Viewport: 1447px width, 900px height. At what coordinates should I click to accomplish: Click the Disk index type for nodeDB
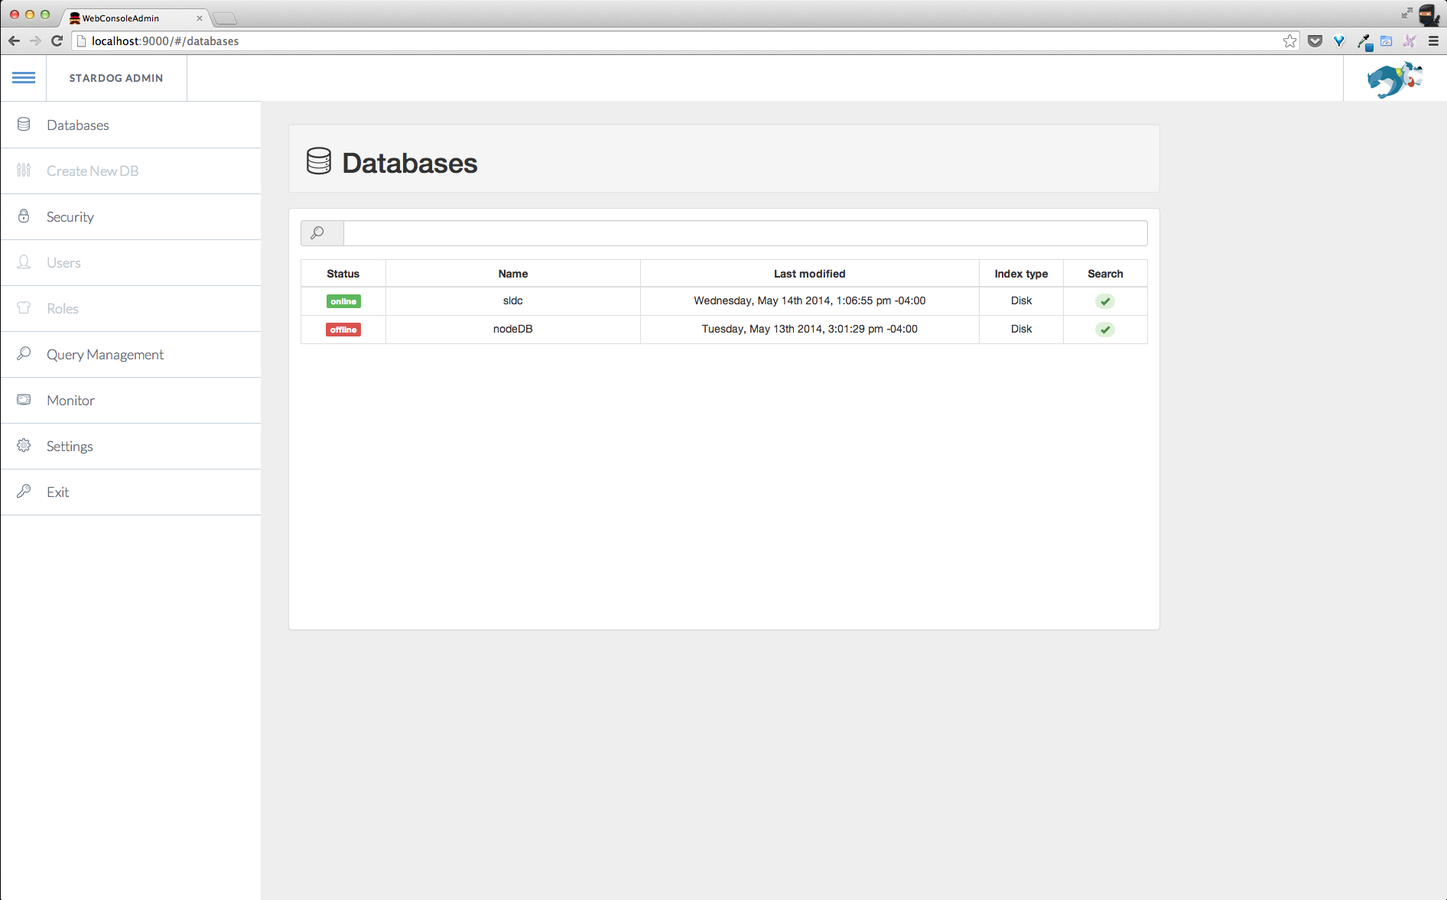click(1021, 329)
